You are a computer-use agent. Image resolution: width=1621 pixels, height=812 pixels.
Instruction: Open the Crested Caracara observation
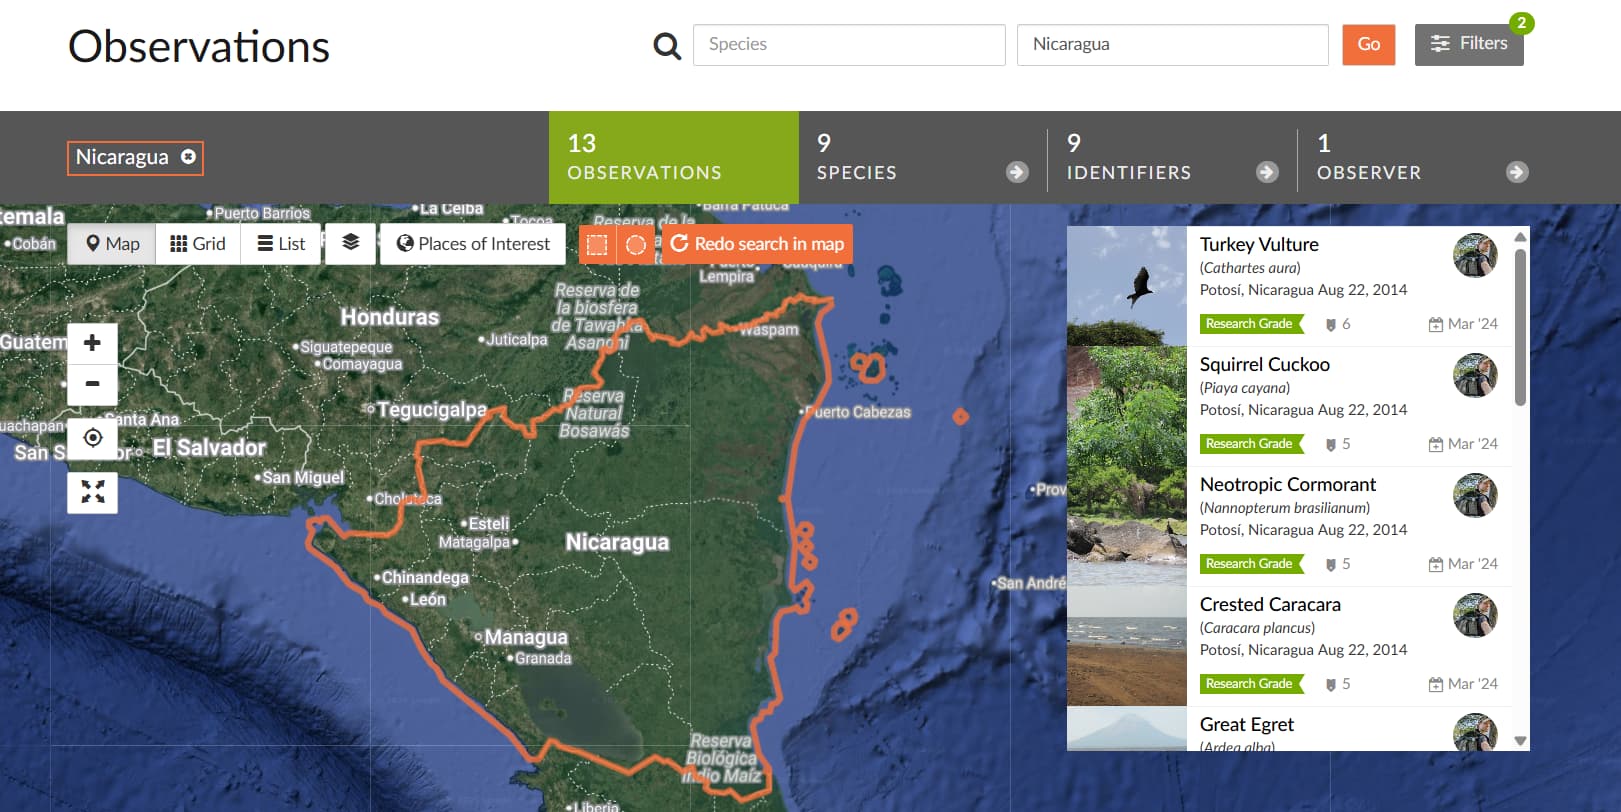[1270, 604]
